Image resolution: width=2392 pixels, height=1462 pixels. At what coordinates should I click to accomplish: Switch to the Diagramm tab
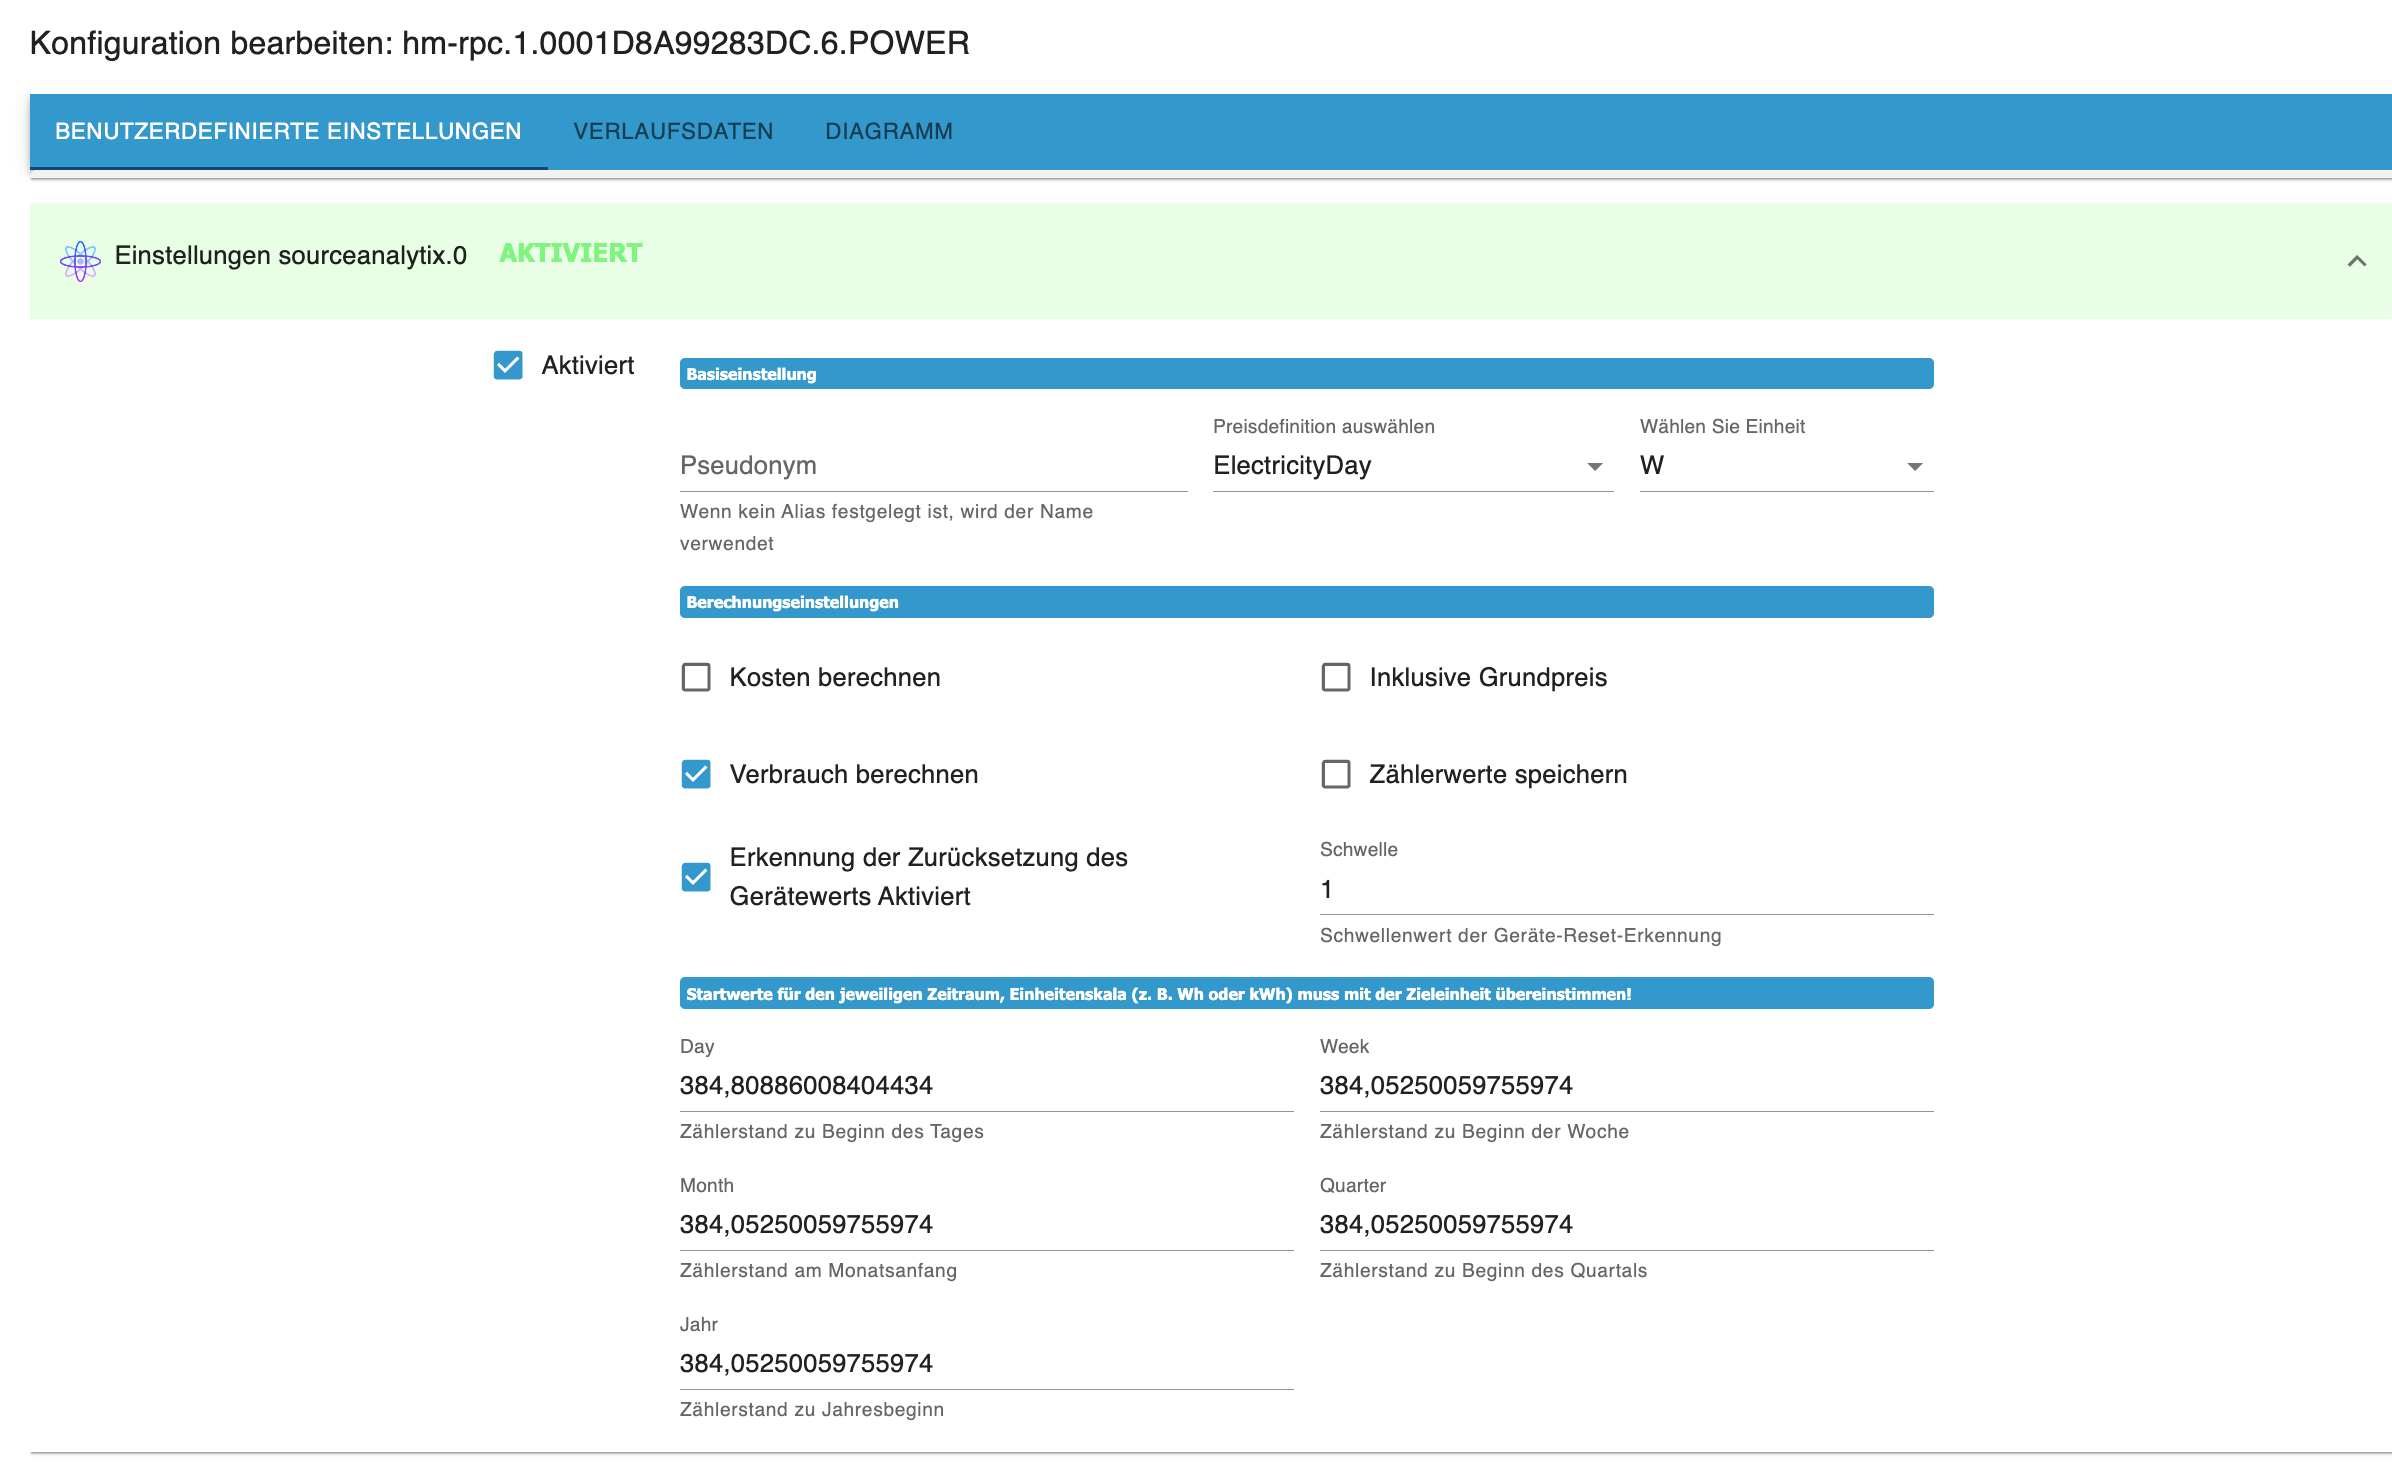pyautogui.click(x=888, y=131)
